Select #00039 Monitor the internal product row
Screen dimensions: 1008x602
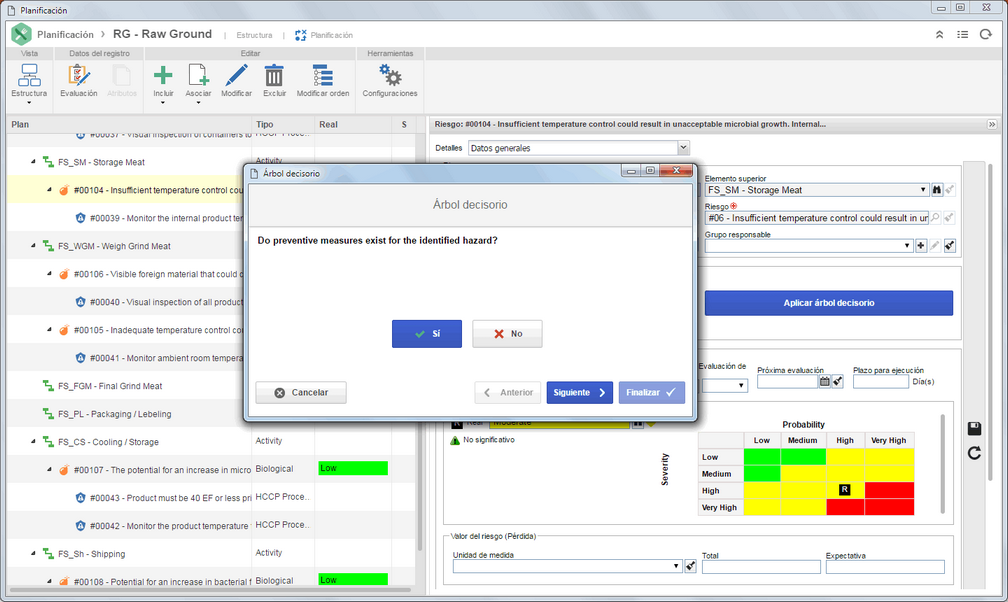pyautogui.click(x=210, y=218)
